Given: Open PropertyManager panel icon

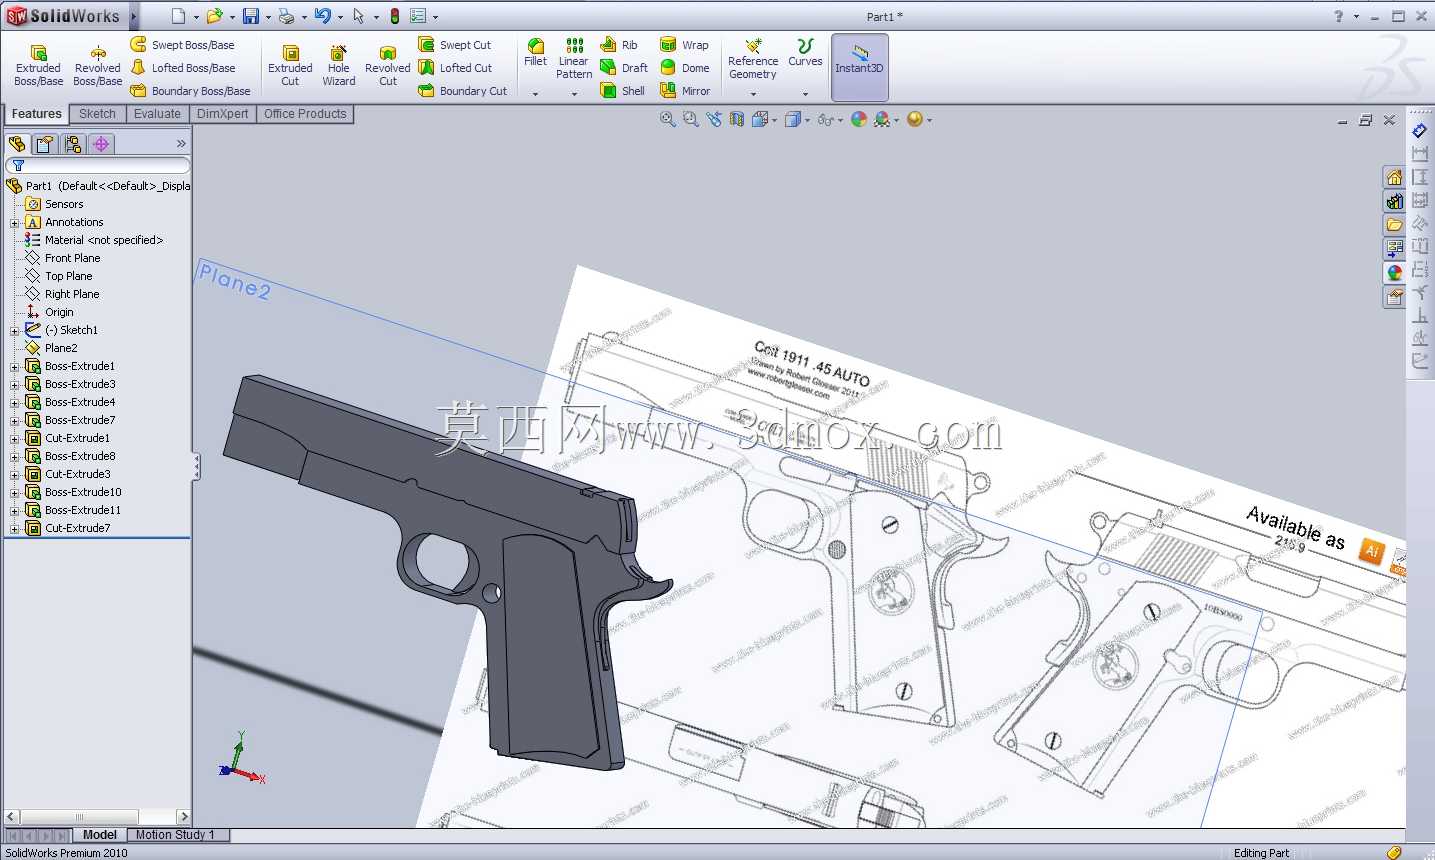Looking at the screenshot, I should (x=45, y=144).
